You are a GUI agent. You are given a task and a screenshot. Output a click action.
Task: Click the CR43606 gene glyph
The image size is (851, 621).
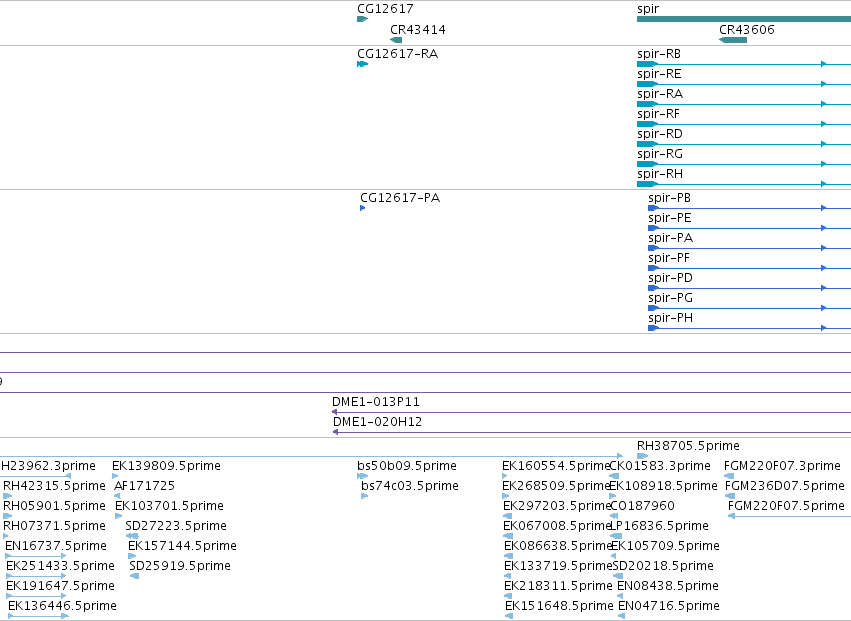pos(733,40)
